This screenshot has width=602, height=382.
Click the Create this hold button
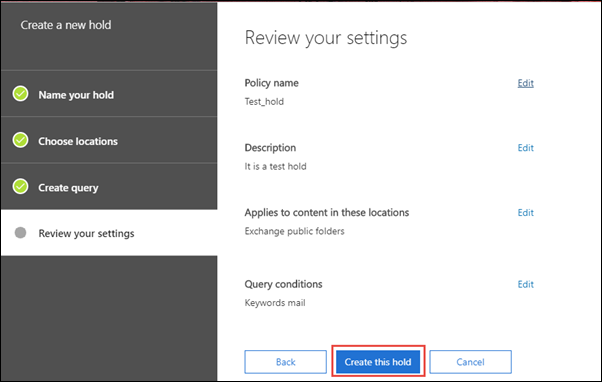point(378,362)
